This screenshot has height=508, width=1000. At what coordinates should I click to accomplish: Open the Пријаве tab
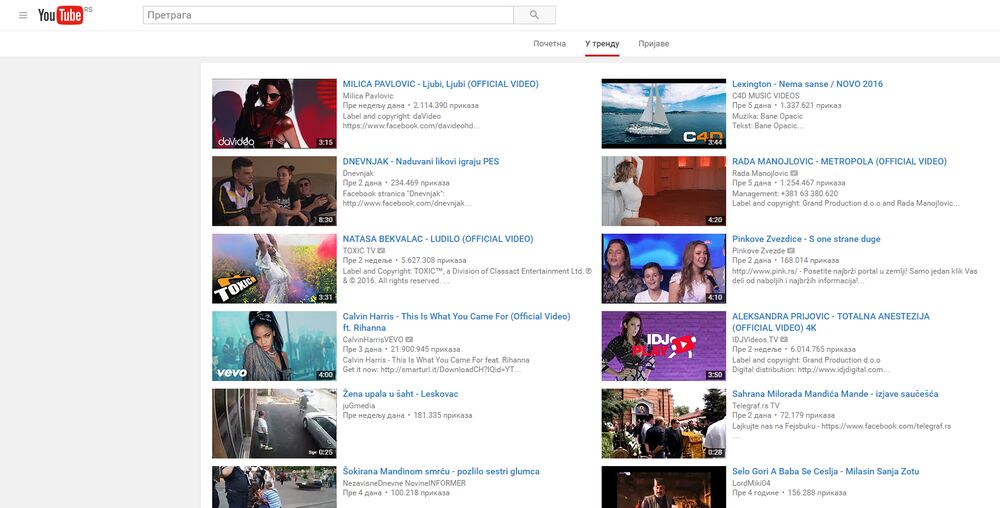653,44
